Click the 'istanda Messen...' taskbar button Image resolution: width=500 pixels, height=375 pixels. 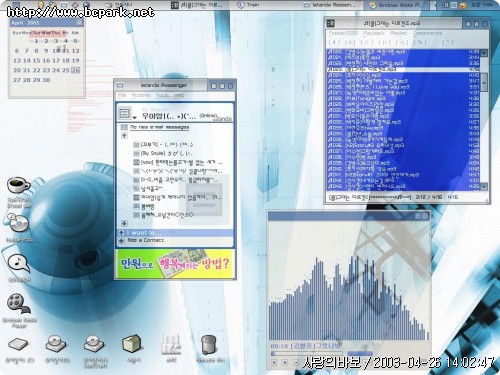pyautogui.click(x=329, y=5)
